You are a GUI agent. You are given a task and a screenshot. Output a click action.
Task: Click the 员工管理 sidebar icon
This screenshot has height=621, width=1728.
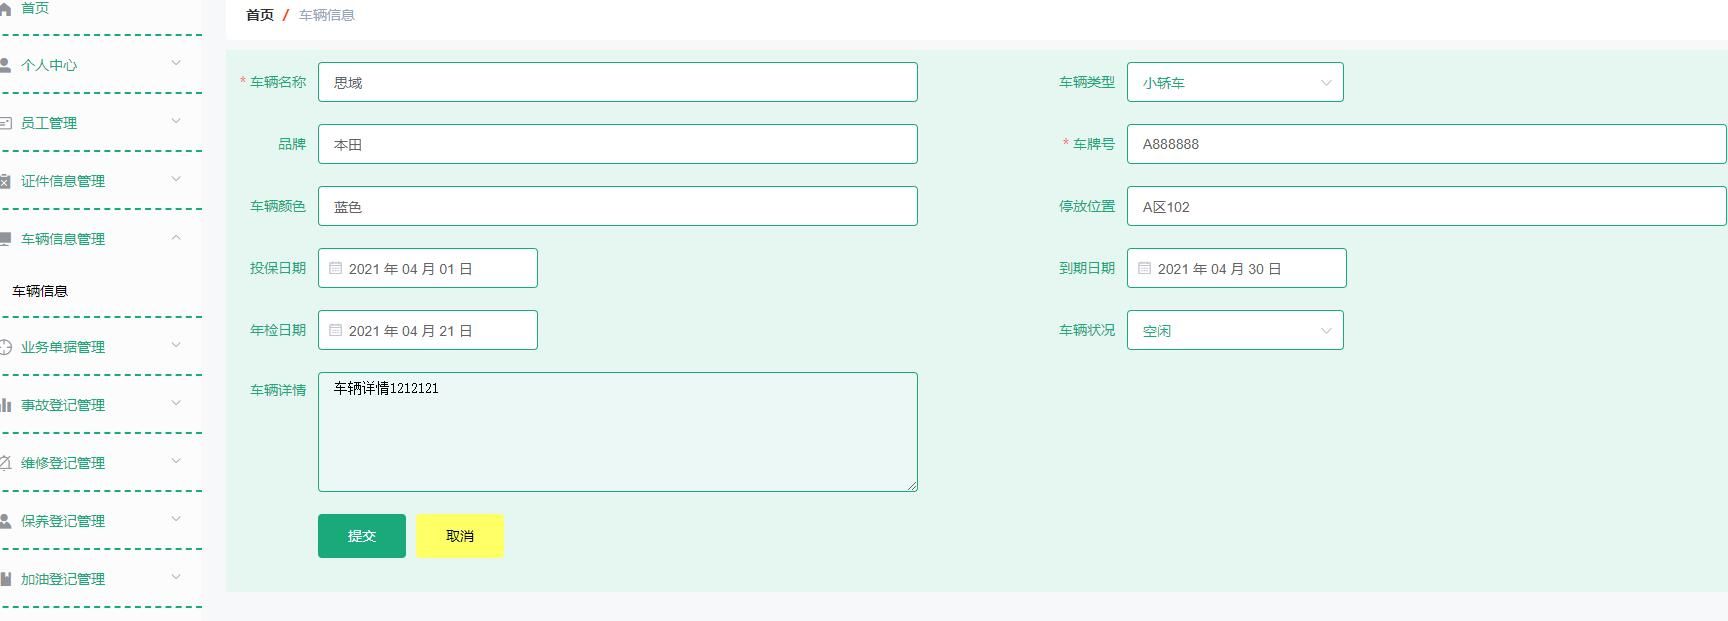click(6, 123)
